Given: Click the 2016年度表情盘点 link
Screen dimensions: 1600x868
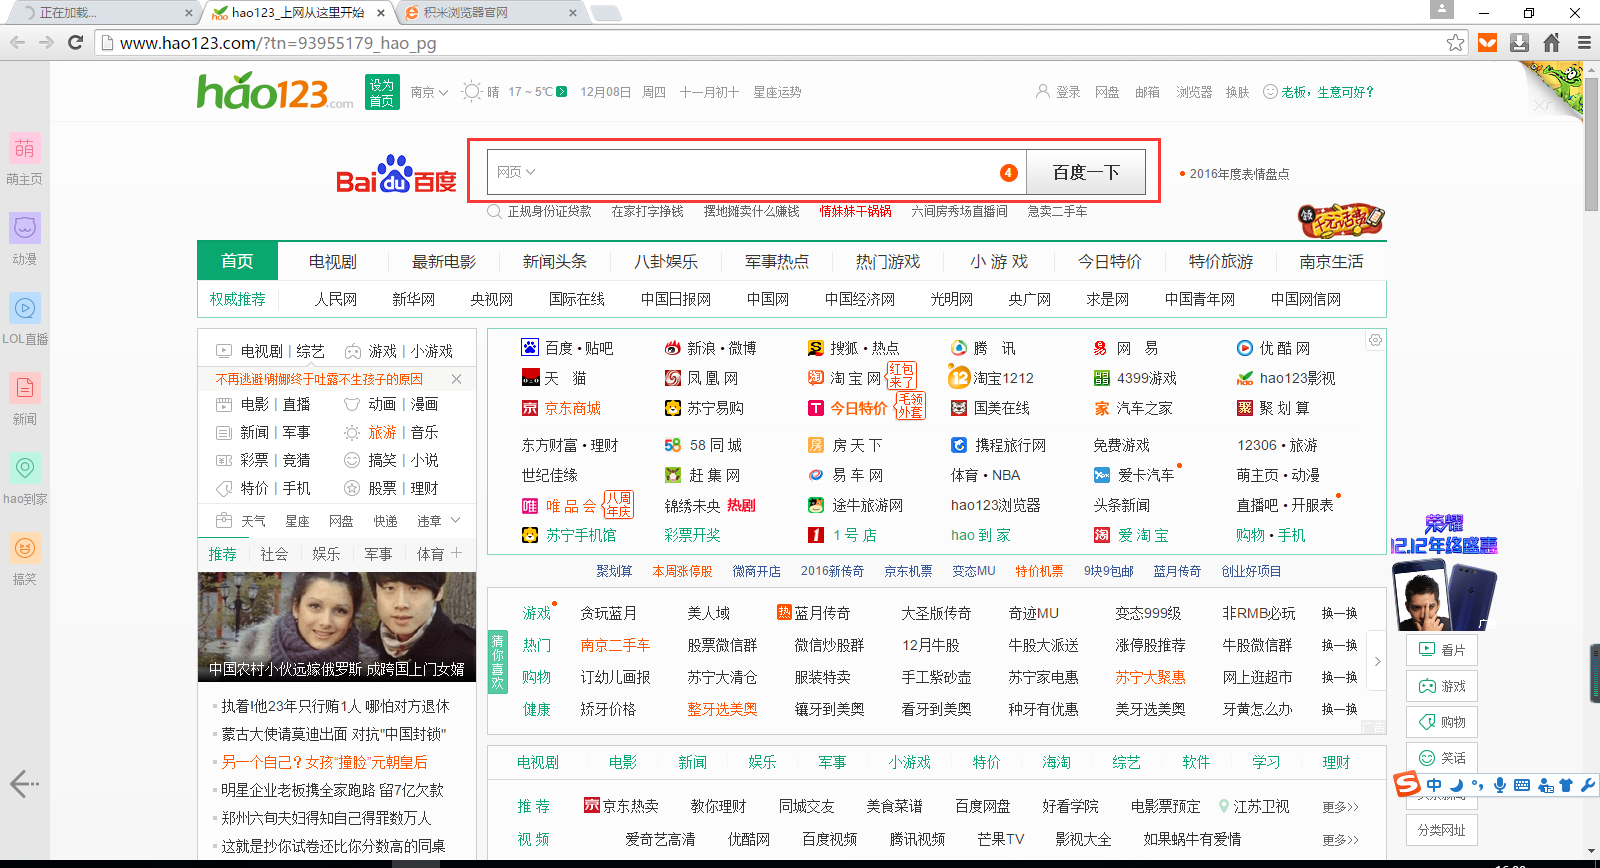Looking at the screenshot, I should coord(1239,174).
